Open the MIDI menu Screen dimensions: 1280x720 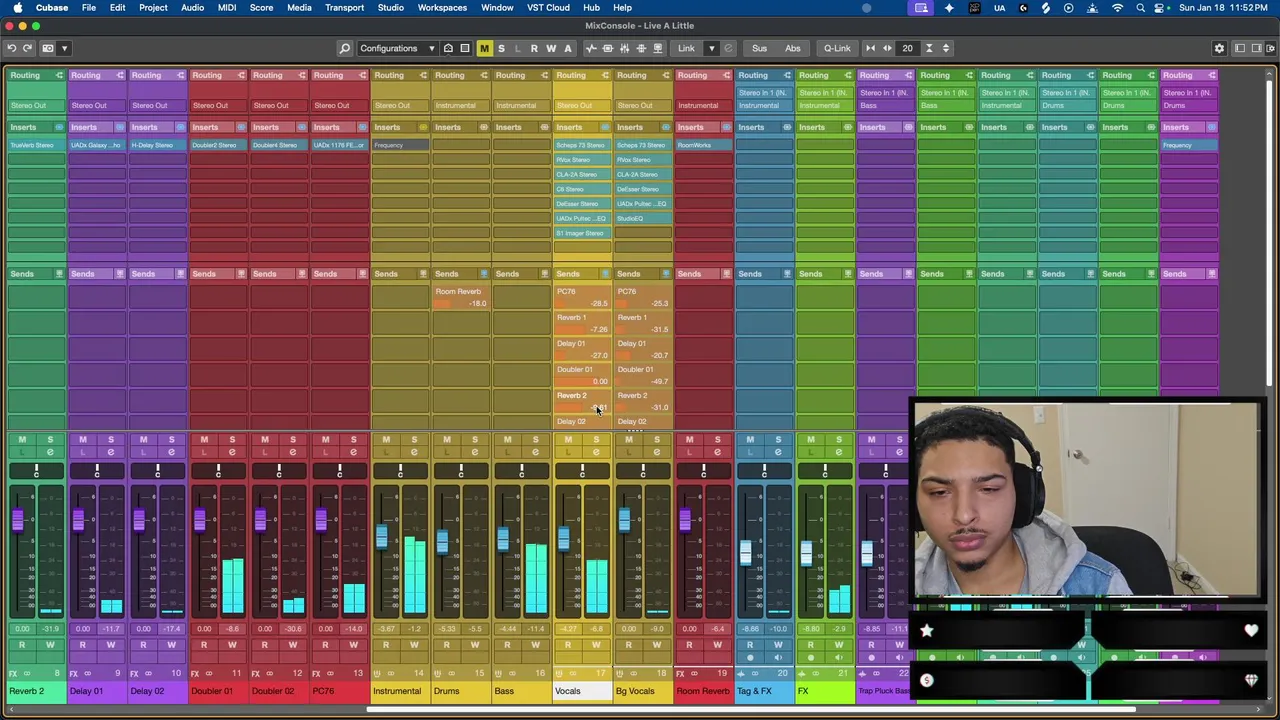tap(227, 8)
